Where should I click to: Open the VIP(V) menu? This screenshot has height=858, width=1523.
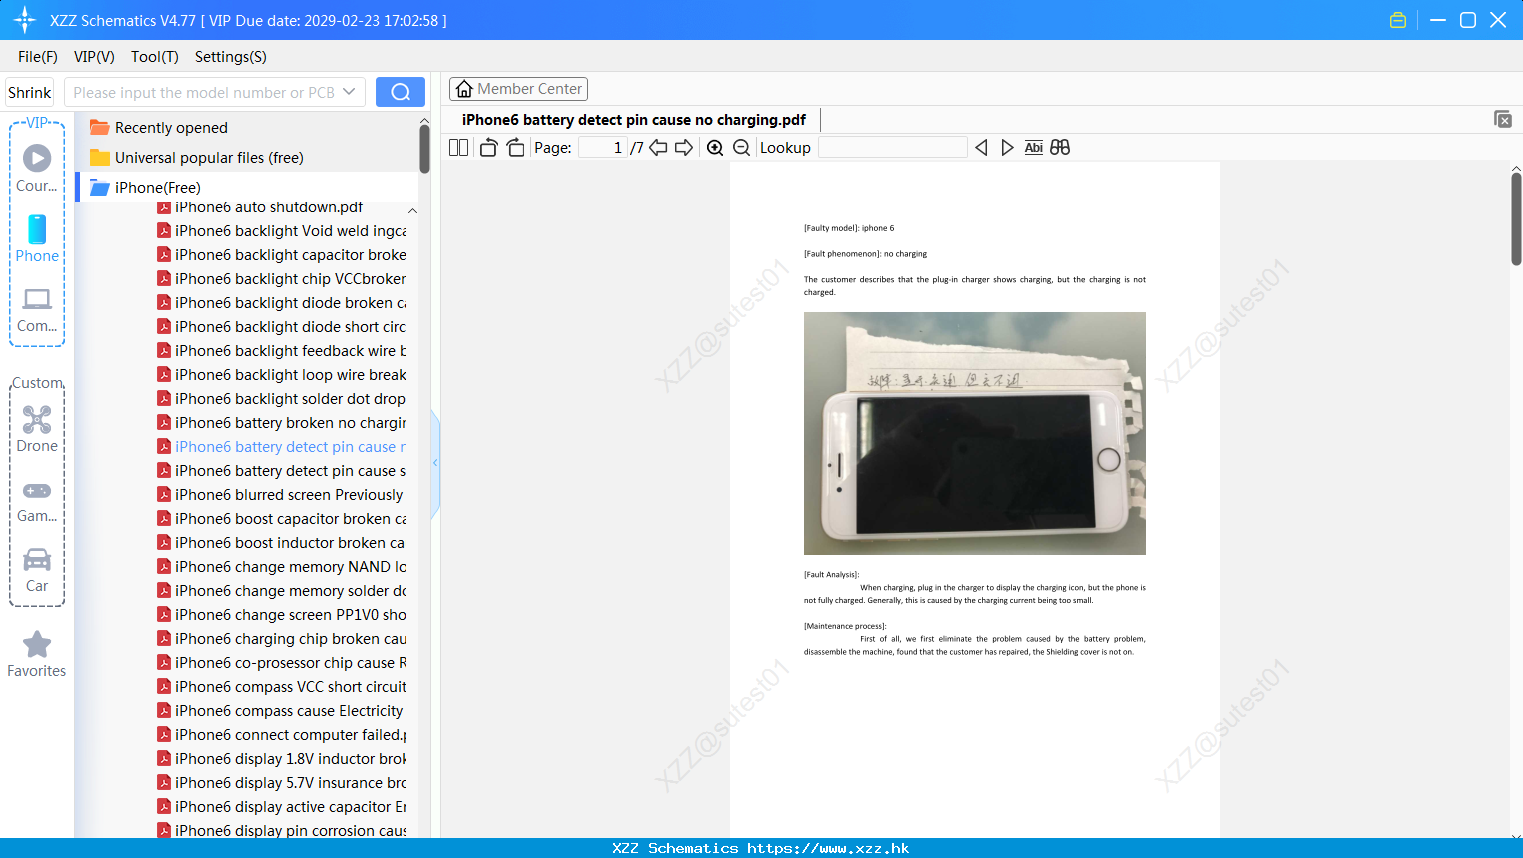94,57
